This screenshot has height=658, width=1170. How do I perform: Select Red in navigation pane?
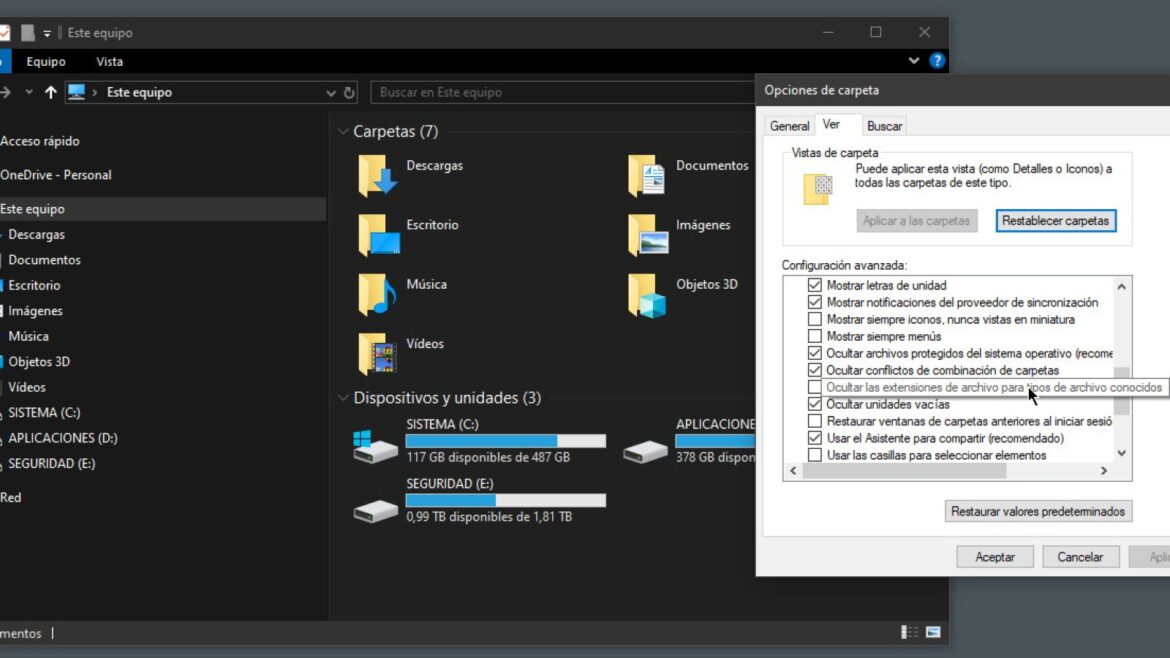click(10, 498)
